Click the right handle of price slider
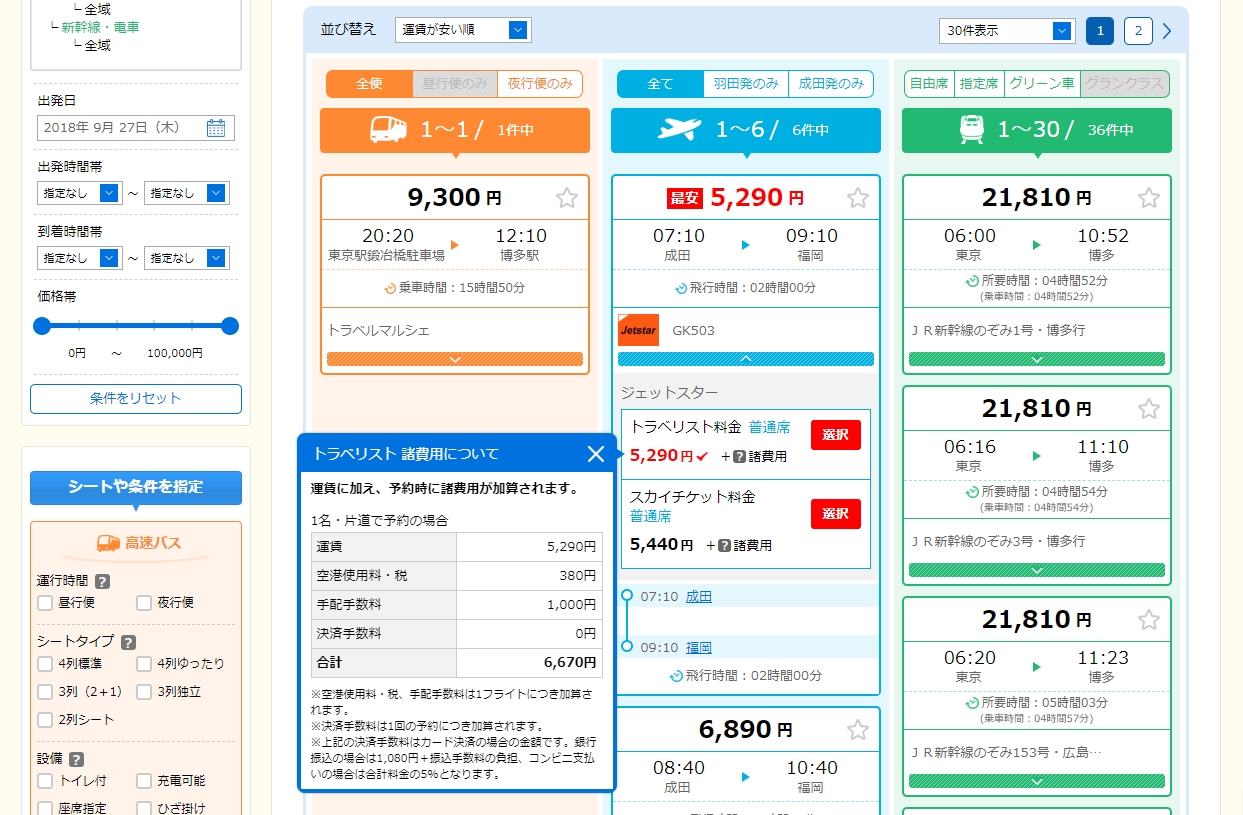The height and width of the screenshot is (815, 1243). coord(230,326)
